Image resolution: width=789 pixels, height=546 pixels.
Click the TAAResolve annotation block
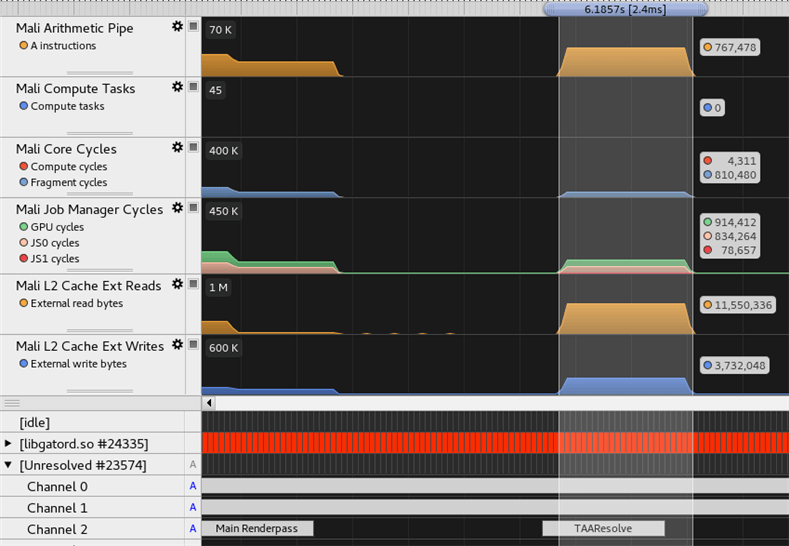603,528
